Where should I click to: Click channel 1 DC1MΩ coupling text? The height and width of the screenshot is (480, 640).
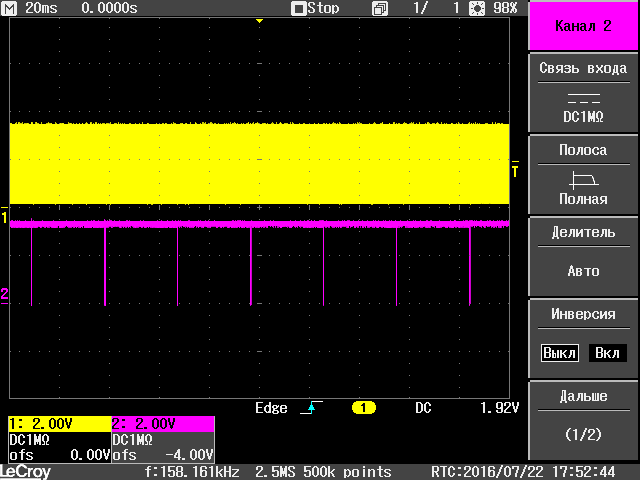point(29,440)
